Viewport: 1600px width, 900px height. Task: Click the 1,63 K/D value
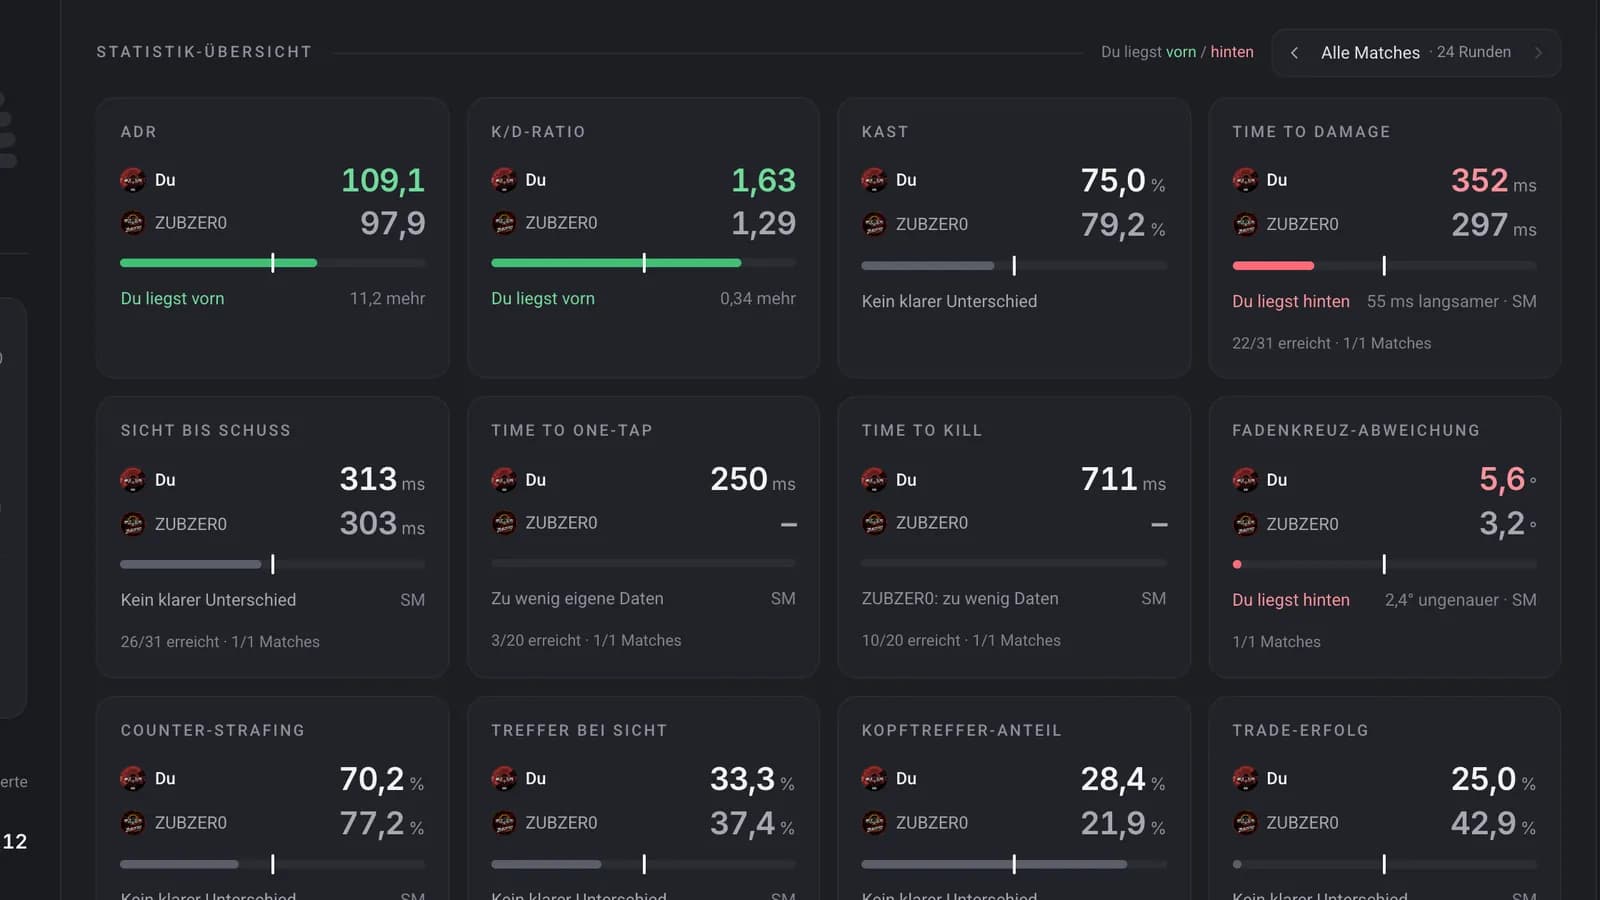[763, 180]
